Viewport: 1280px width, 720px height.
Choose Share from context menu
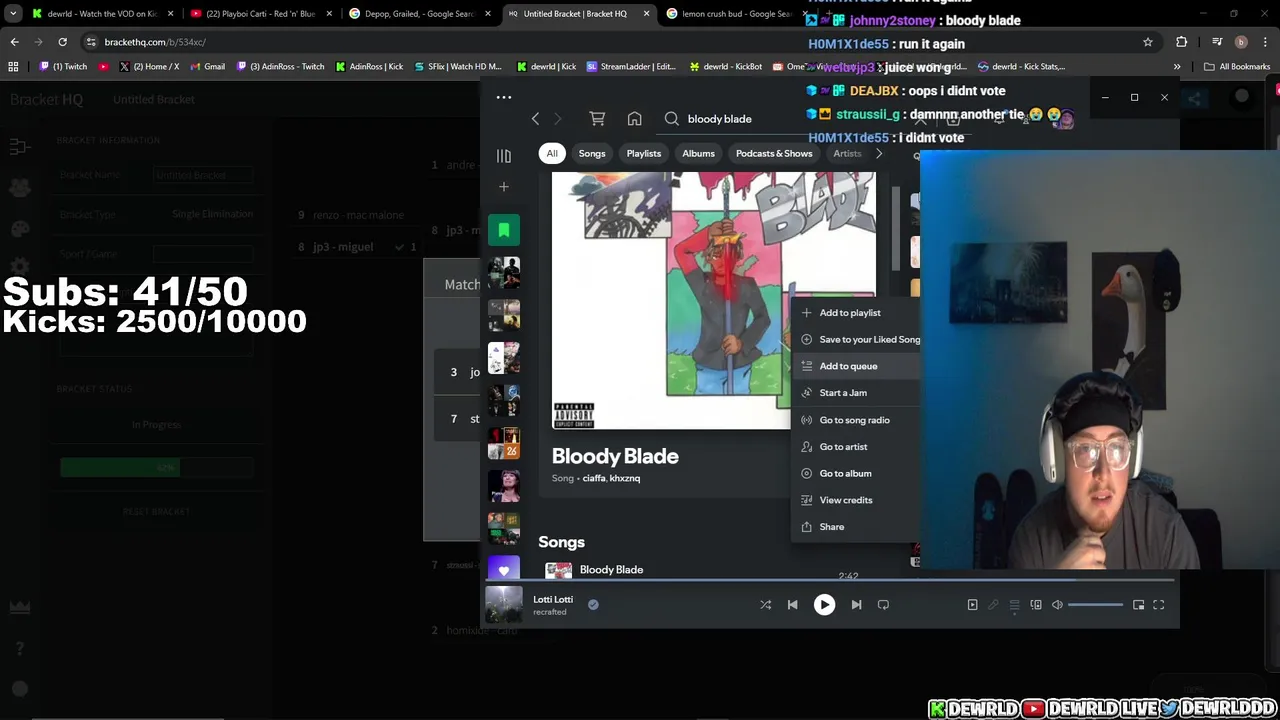(855, 527)
